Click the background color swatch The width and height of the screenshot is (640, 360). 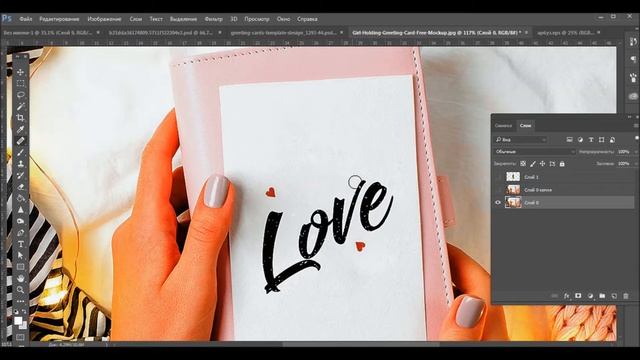(x=24, y=326)
